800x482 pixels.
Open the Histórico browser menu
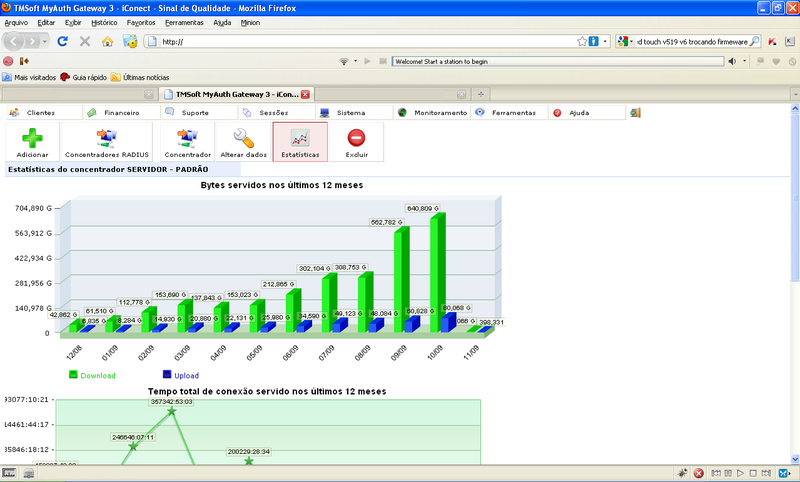(104, 22)
